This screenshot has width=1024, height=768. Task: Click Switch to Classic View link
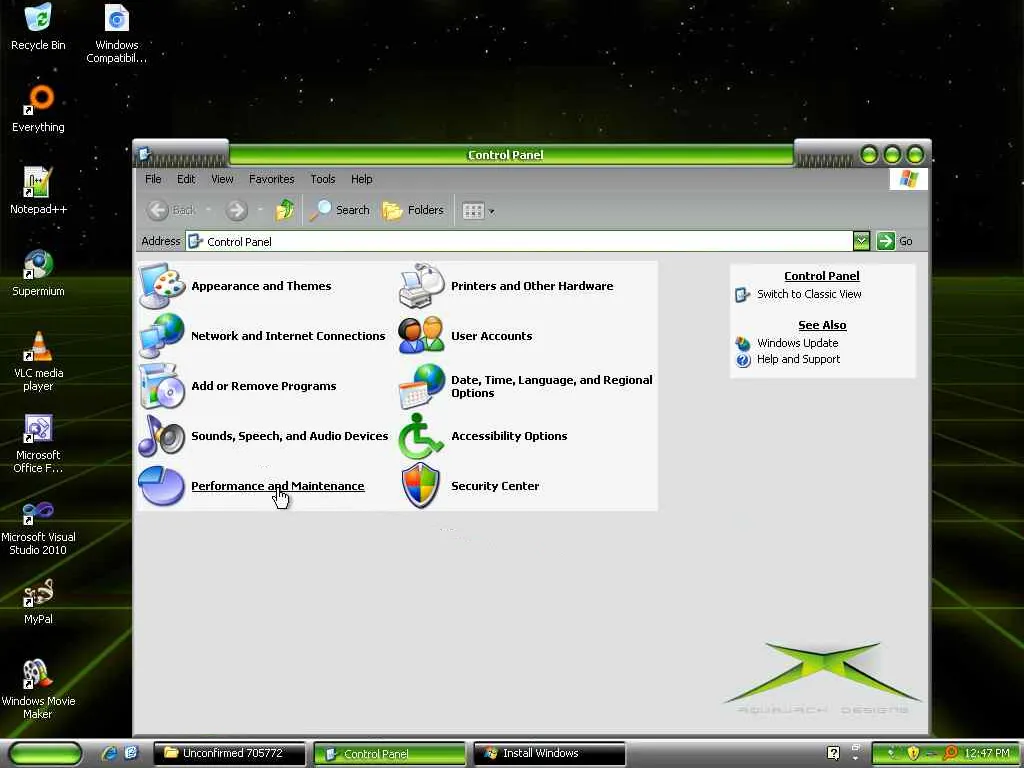pos(809,294)
